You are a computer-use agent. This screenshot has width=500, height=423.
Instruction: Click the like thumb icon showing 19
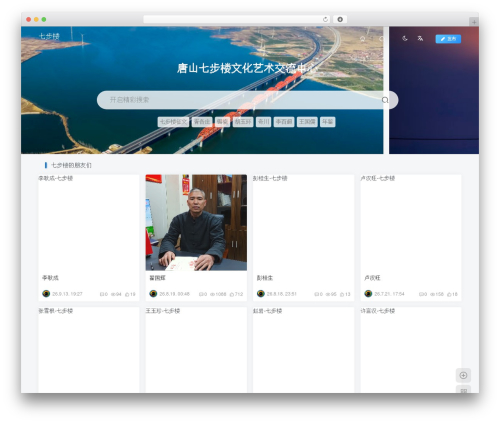(x=127, y=294)
